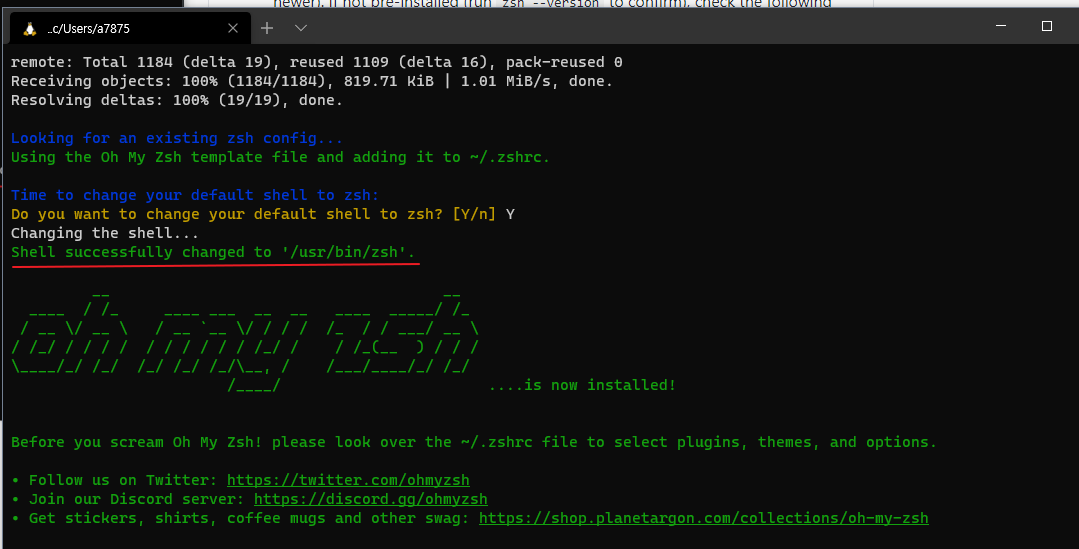The height and width of the screenshot is (549, 1079).
Task: Click '....is now installed!' text
Action: coord(582,385)
